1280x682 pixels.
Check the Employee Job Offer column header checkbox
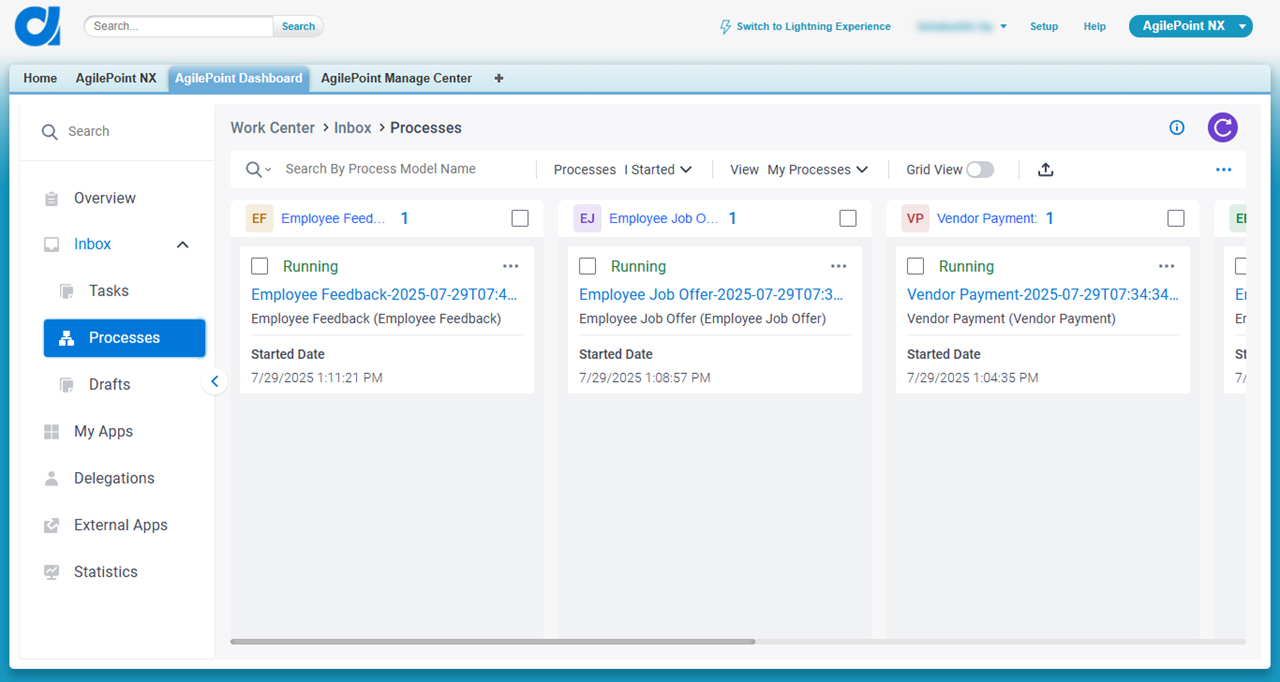[x=848, y=218]
